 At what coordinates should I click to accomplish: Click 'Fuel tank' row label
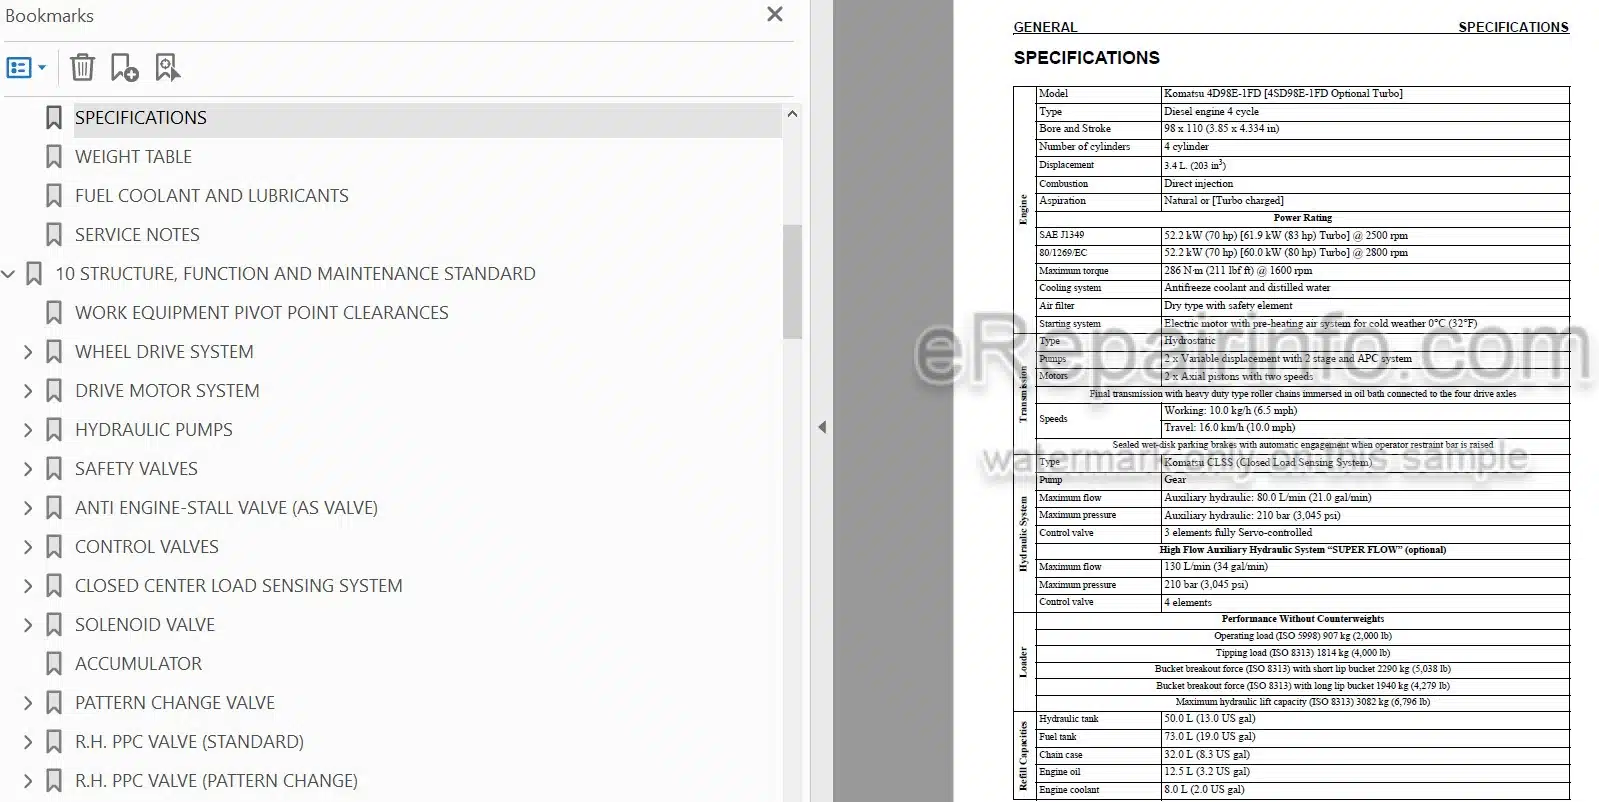pos(1057,737)
